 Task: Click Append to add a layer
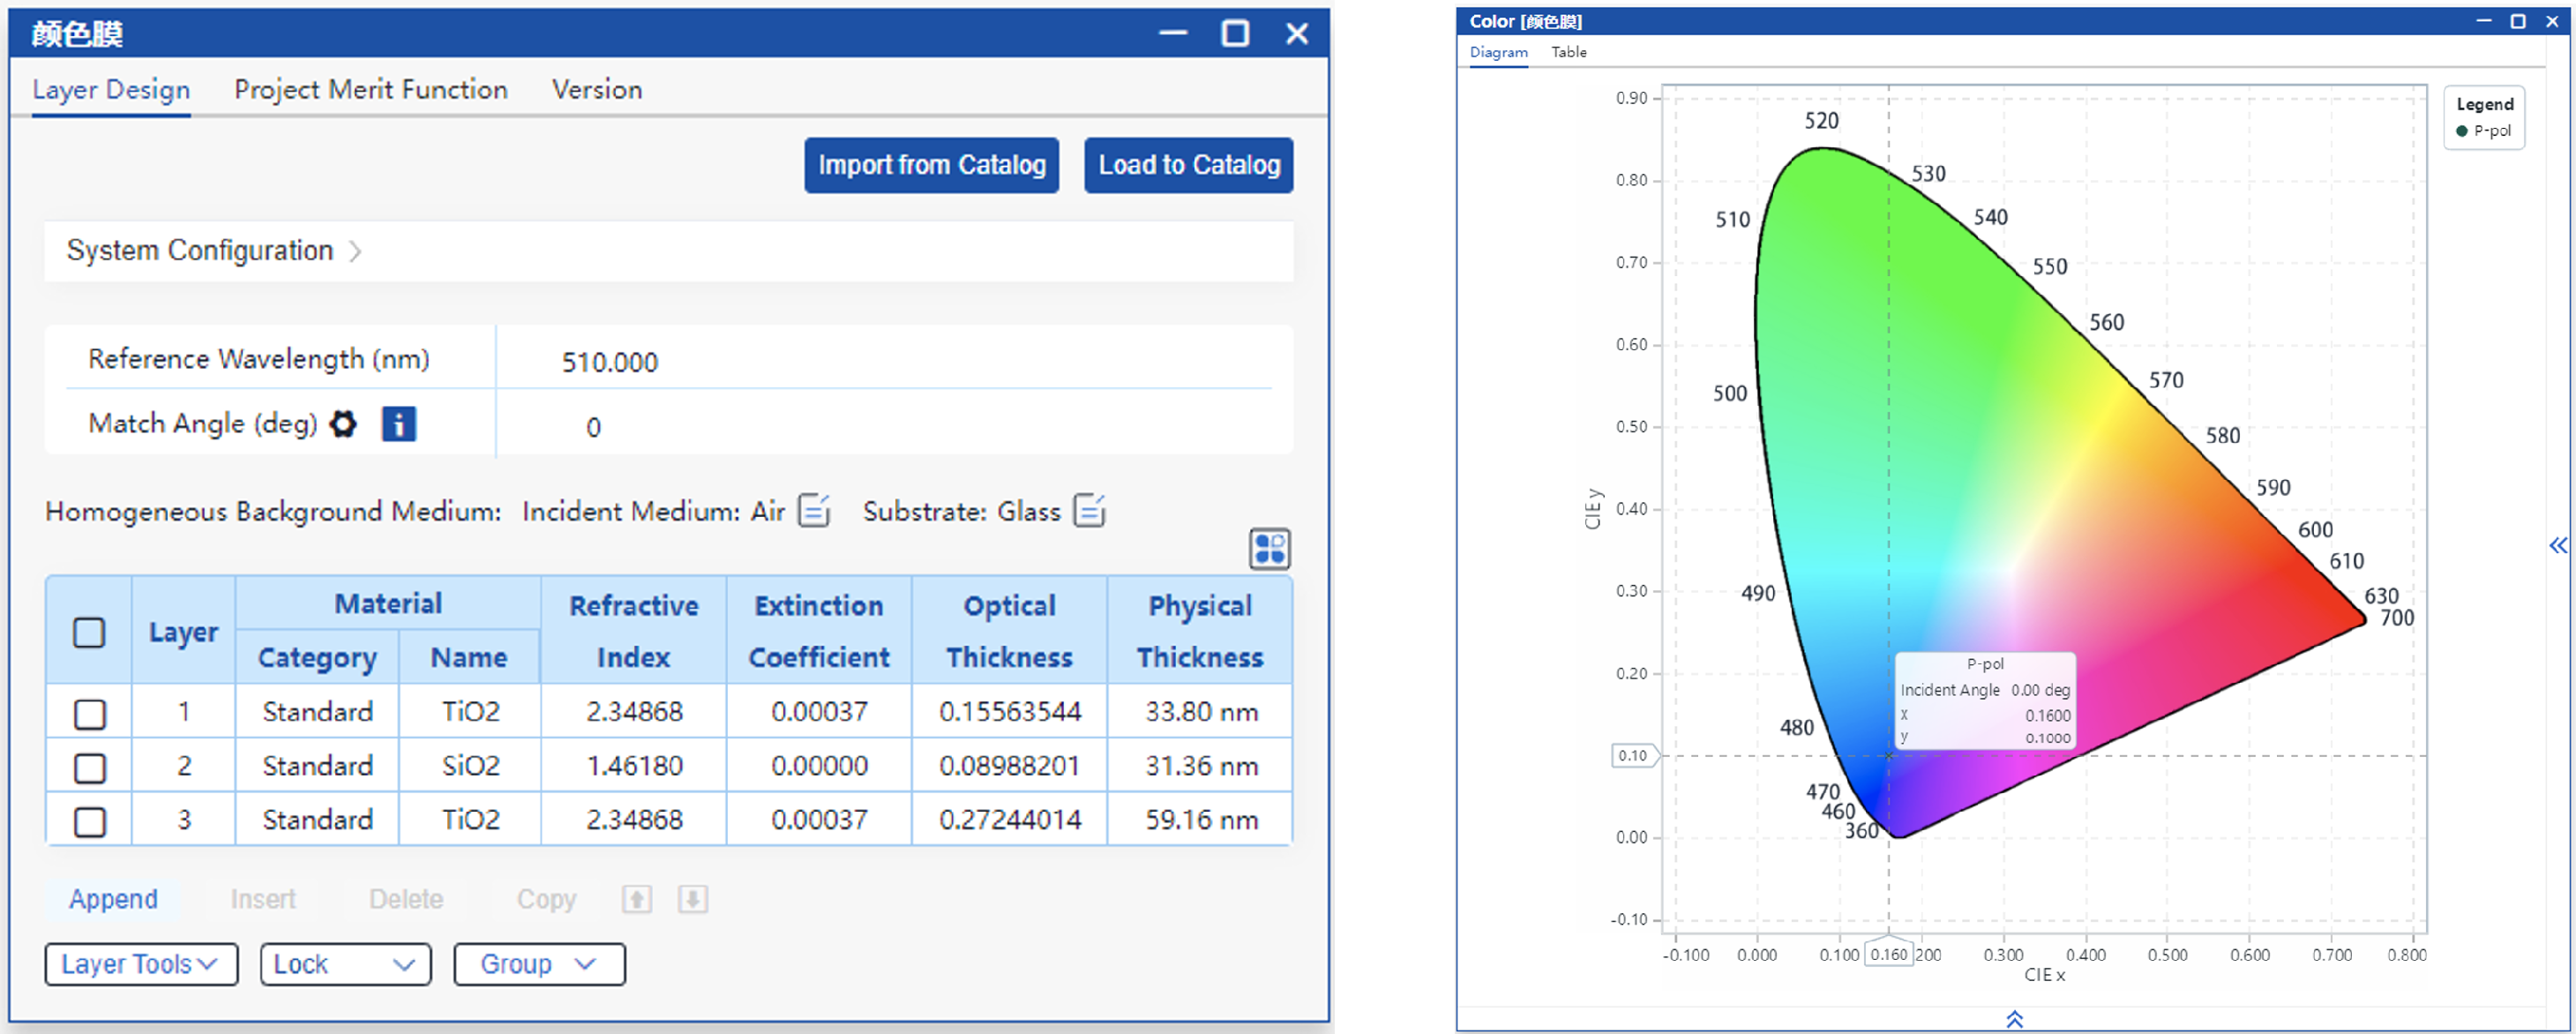point(113,899)
